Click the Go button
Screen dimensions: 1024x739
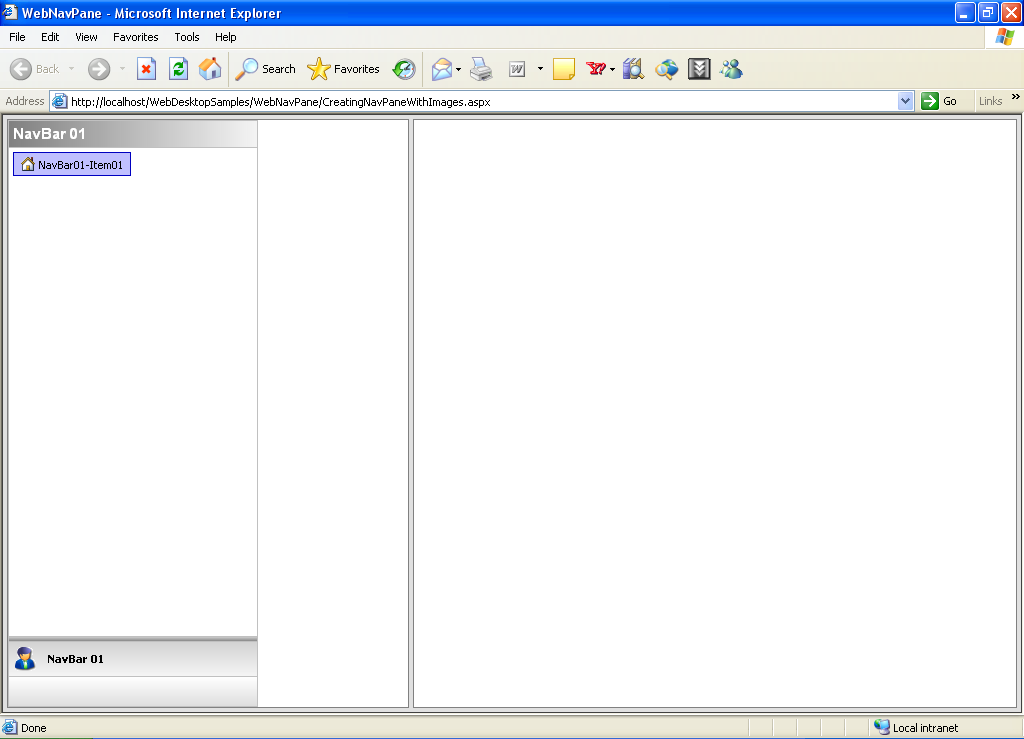[940, 101]
